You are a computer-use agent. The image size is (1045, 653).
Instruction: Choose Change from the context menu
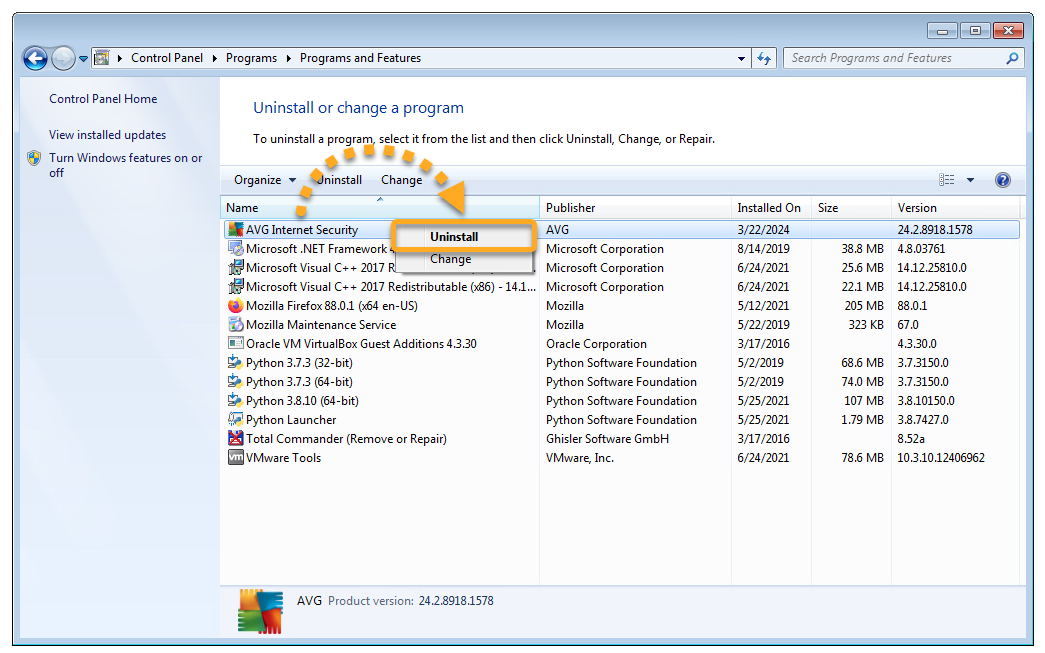(x=450, y=259)
